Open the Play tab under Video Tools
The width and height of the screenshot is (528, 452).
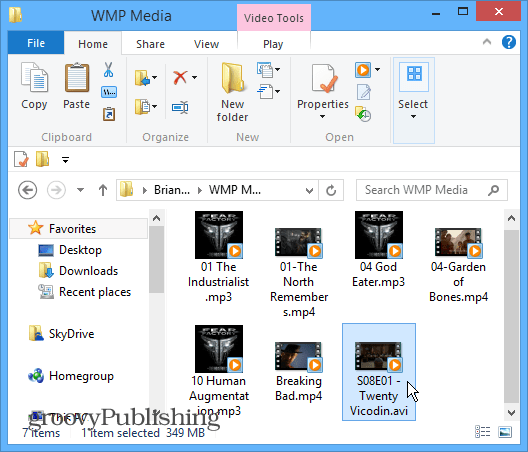[273, 44]
